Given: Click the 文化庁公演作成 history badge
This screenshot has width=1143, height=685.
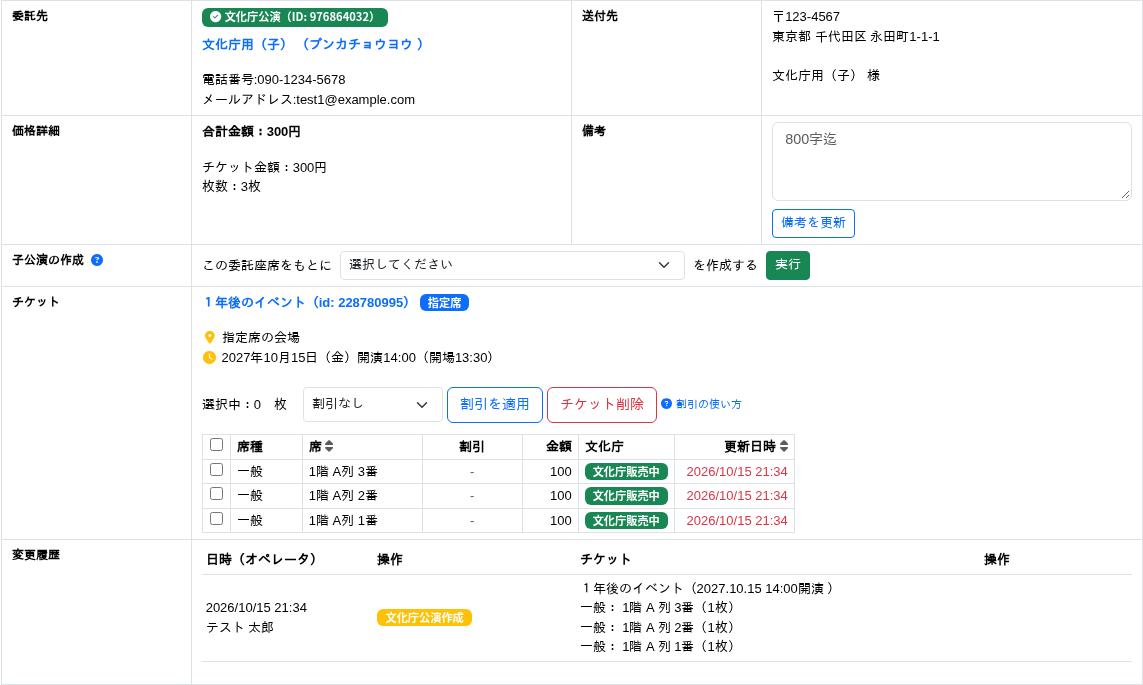Looking at the screenshot, I should click(x=424, y=617).
